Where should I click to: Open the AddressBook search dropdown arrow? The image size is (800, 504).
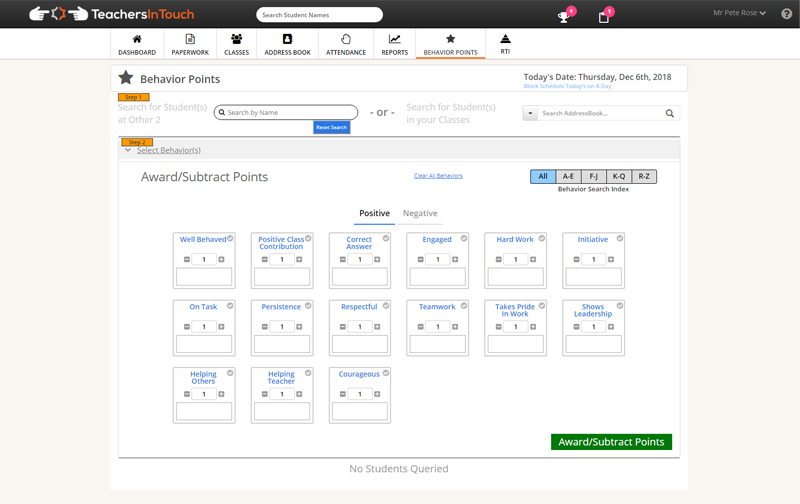pyautogui.click(x=529, y=114)
